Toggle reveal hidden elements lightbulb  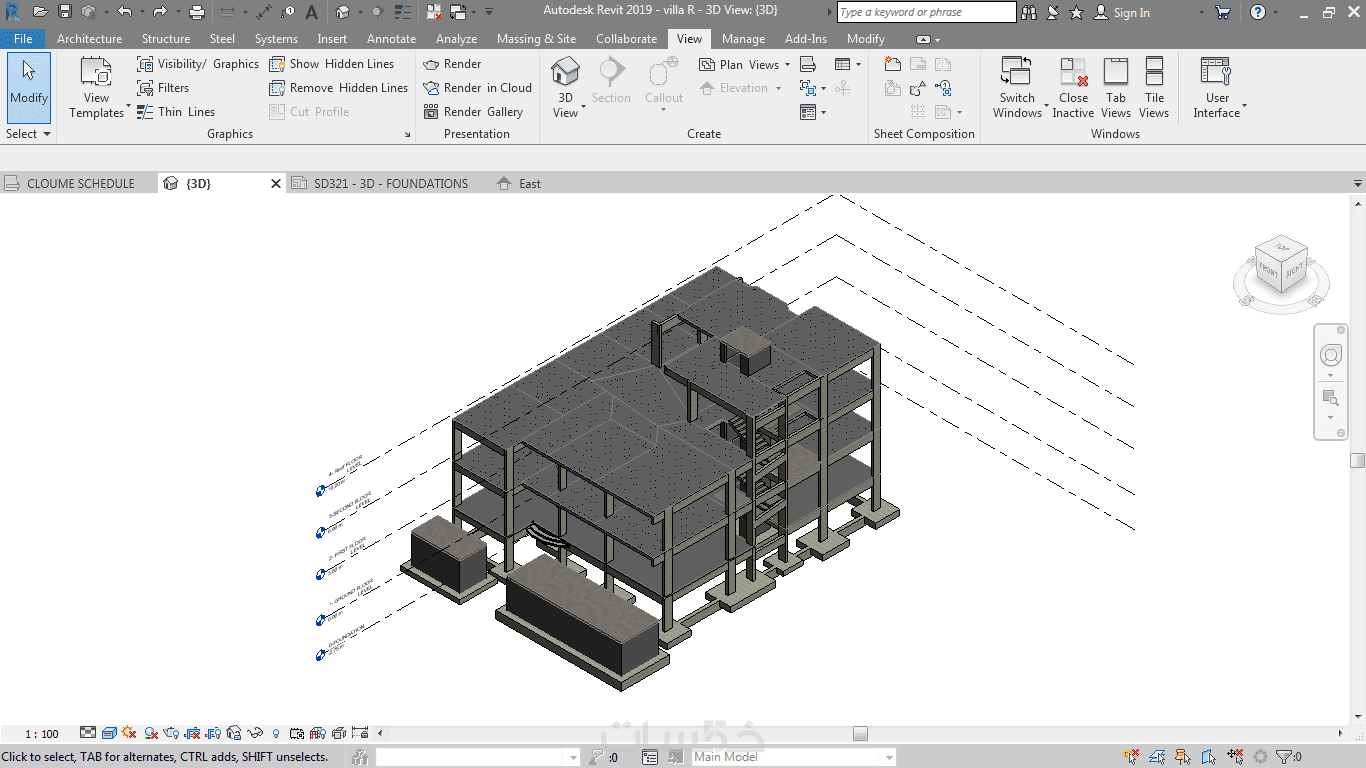tap(276, 733)
